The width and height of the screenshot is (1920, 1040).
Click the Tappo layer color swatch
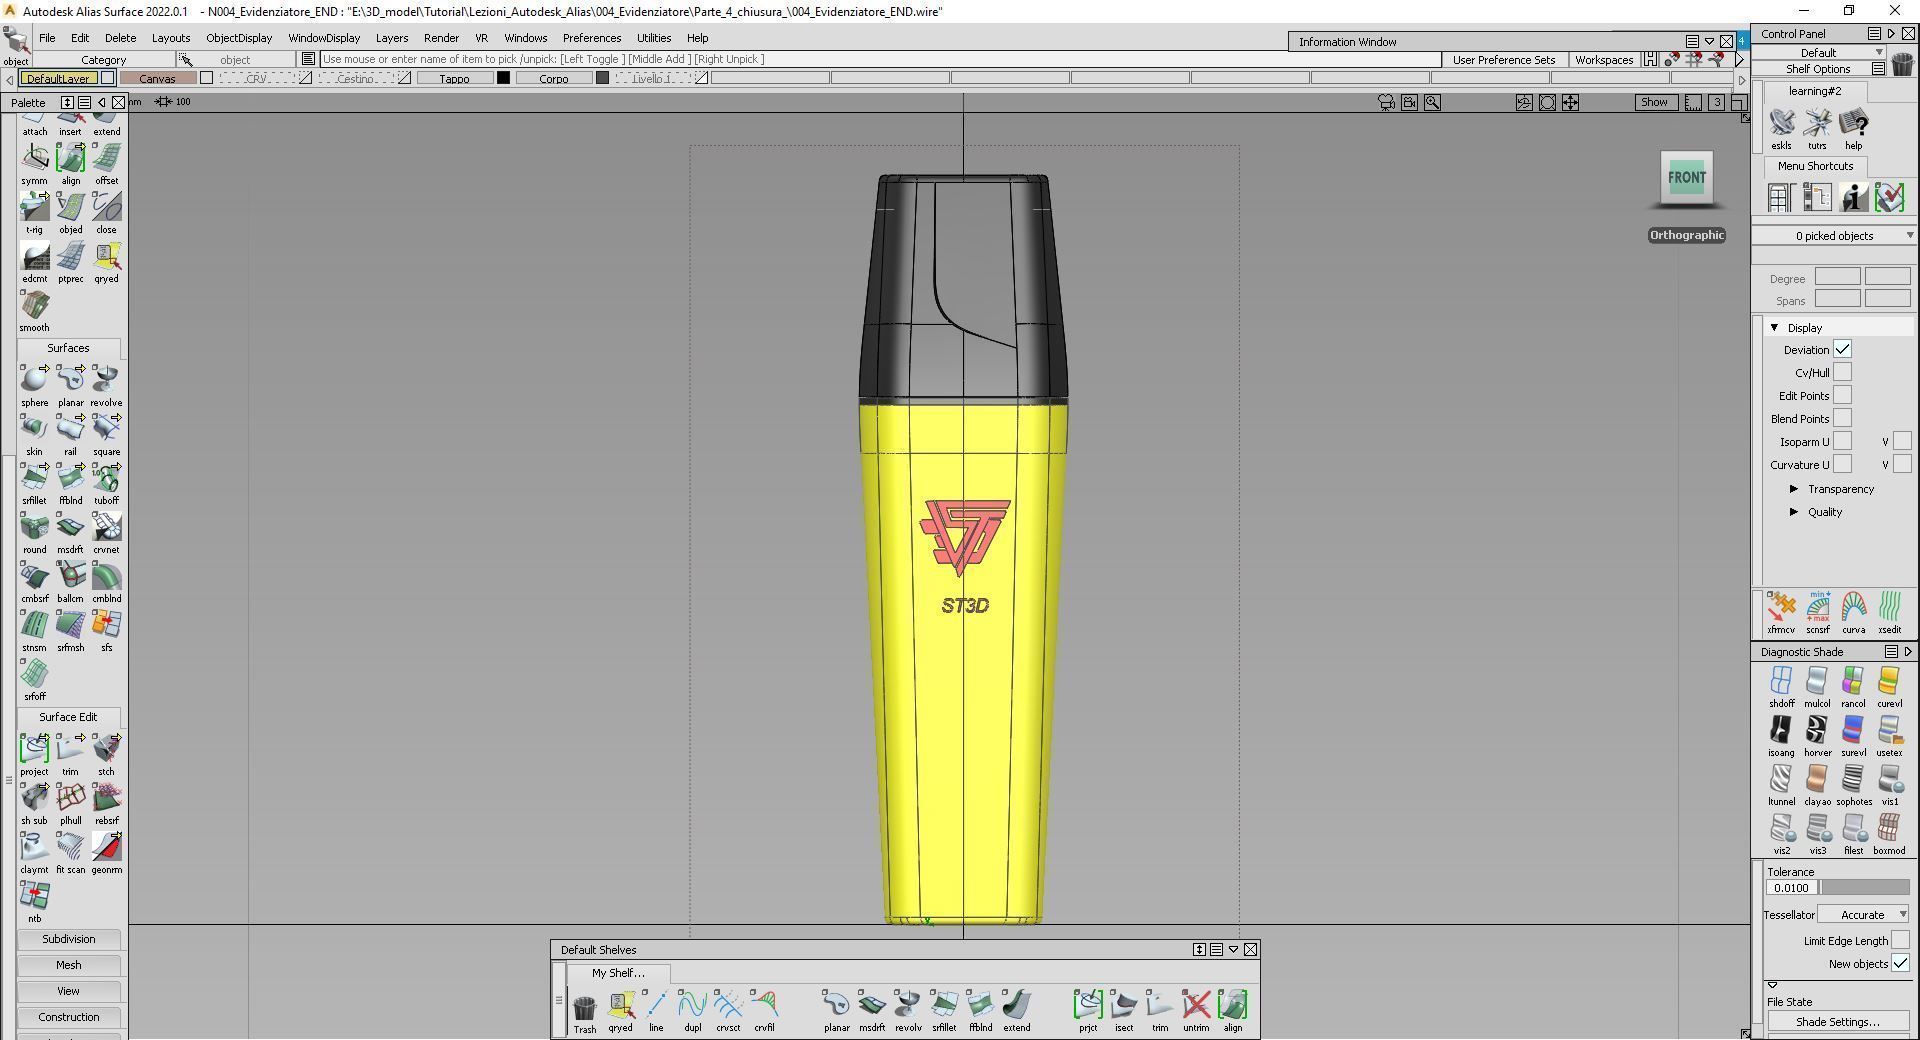(x=503, y=78)
